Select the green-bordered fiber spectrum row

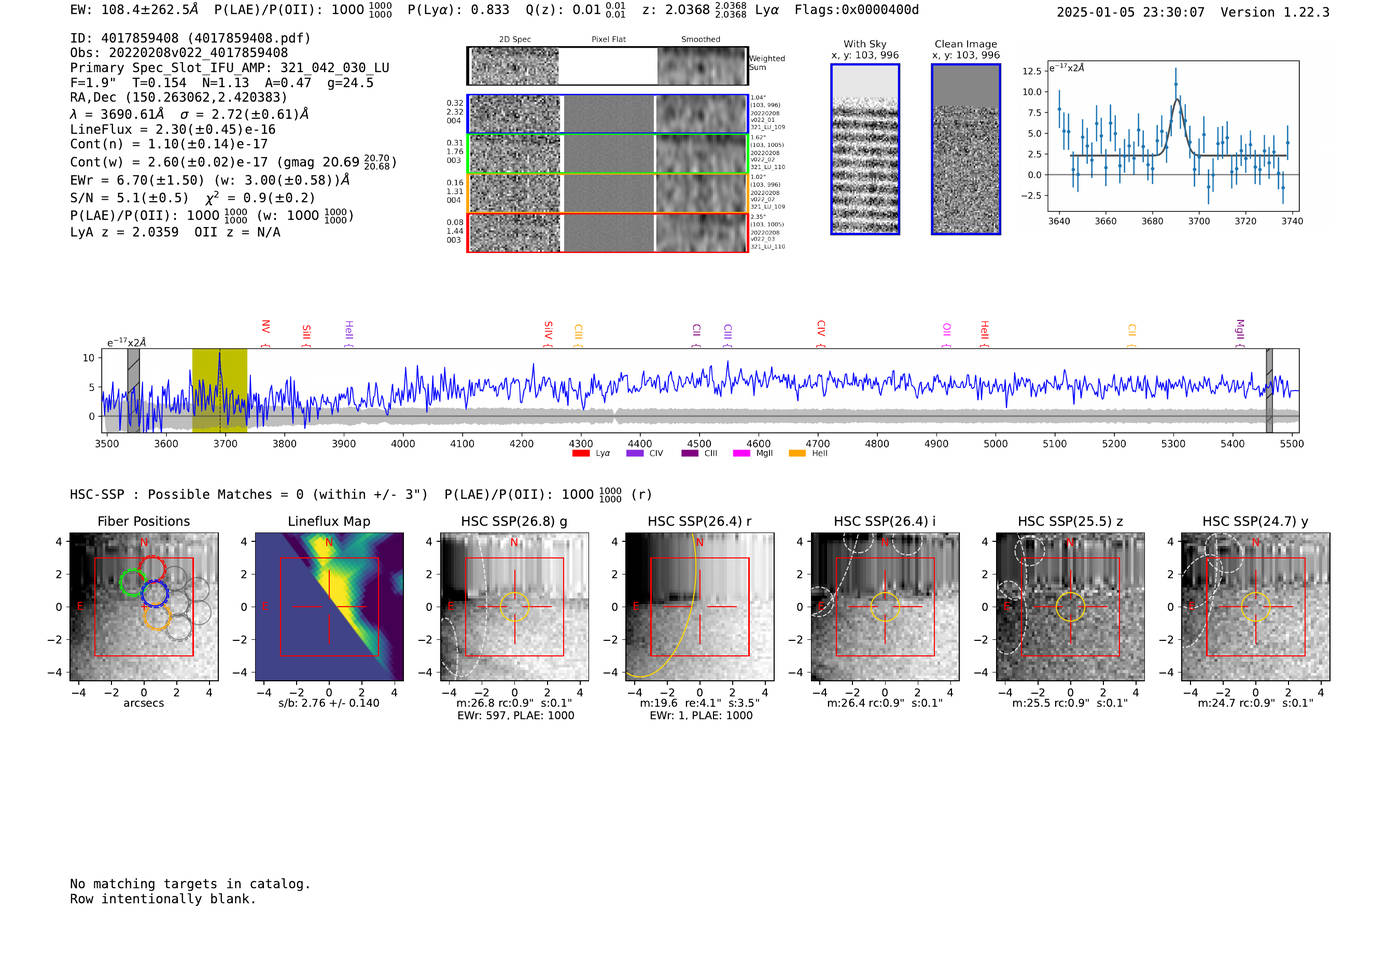607,154
